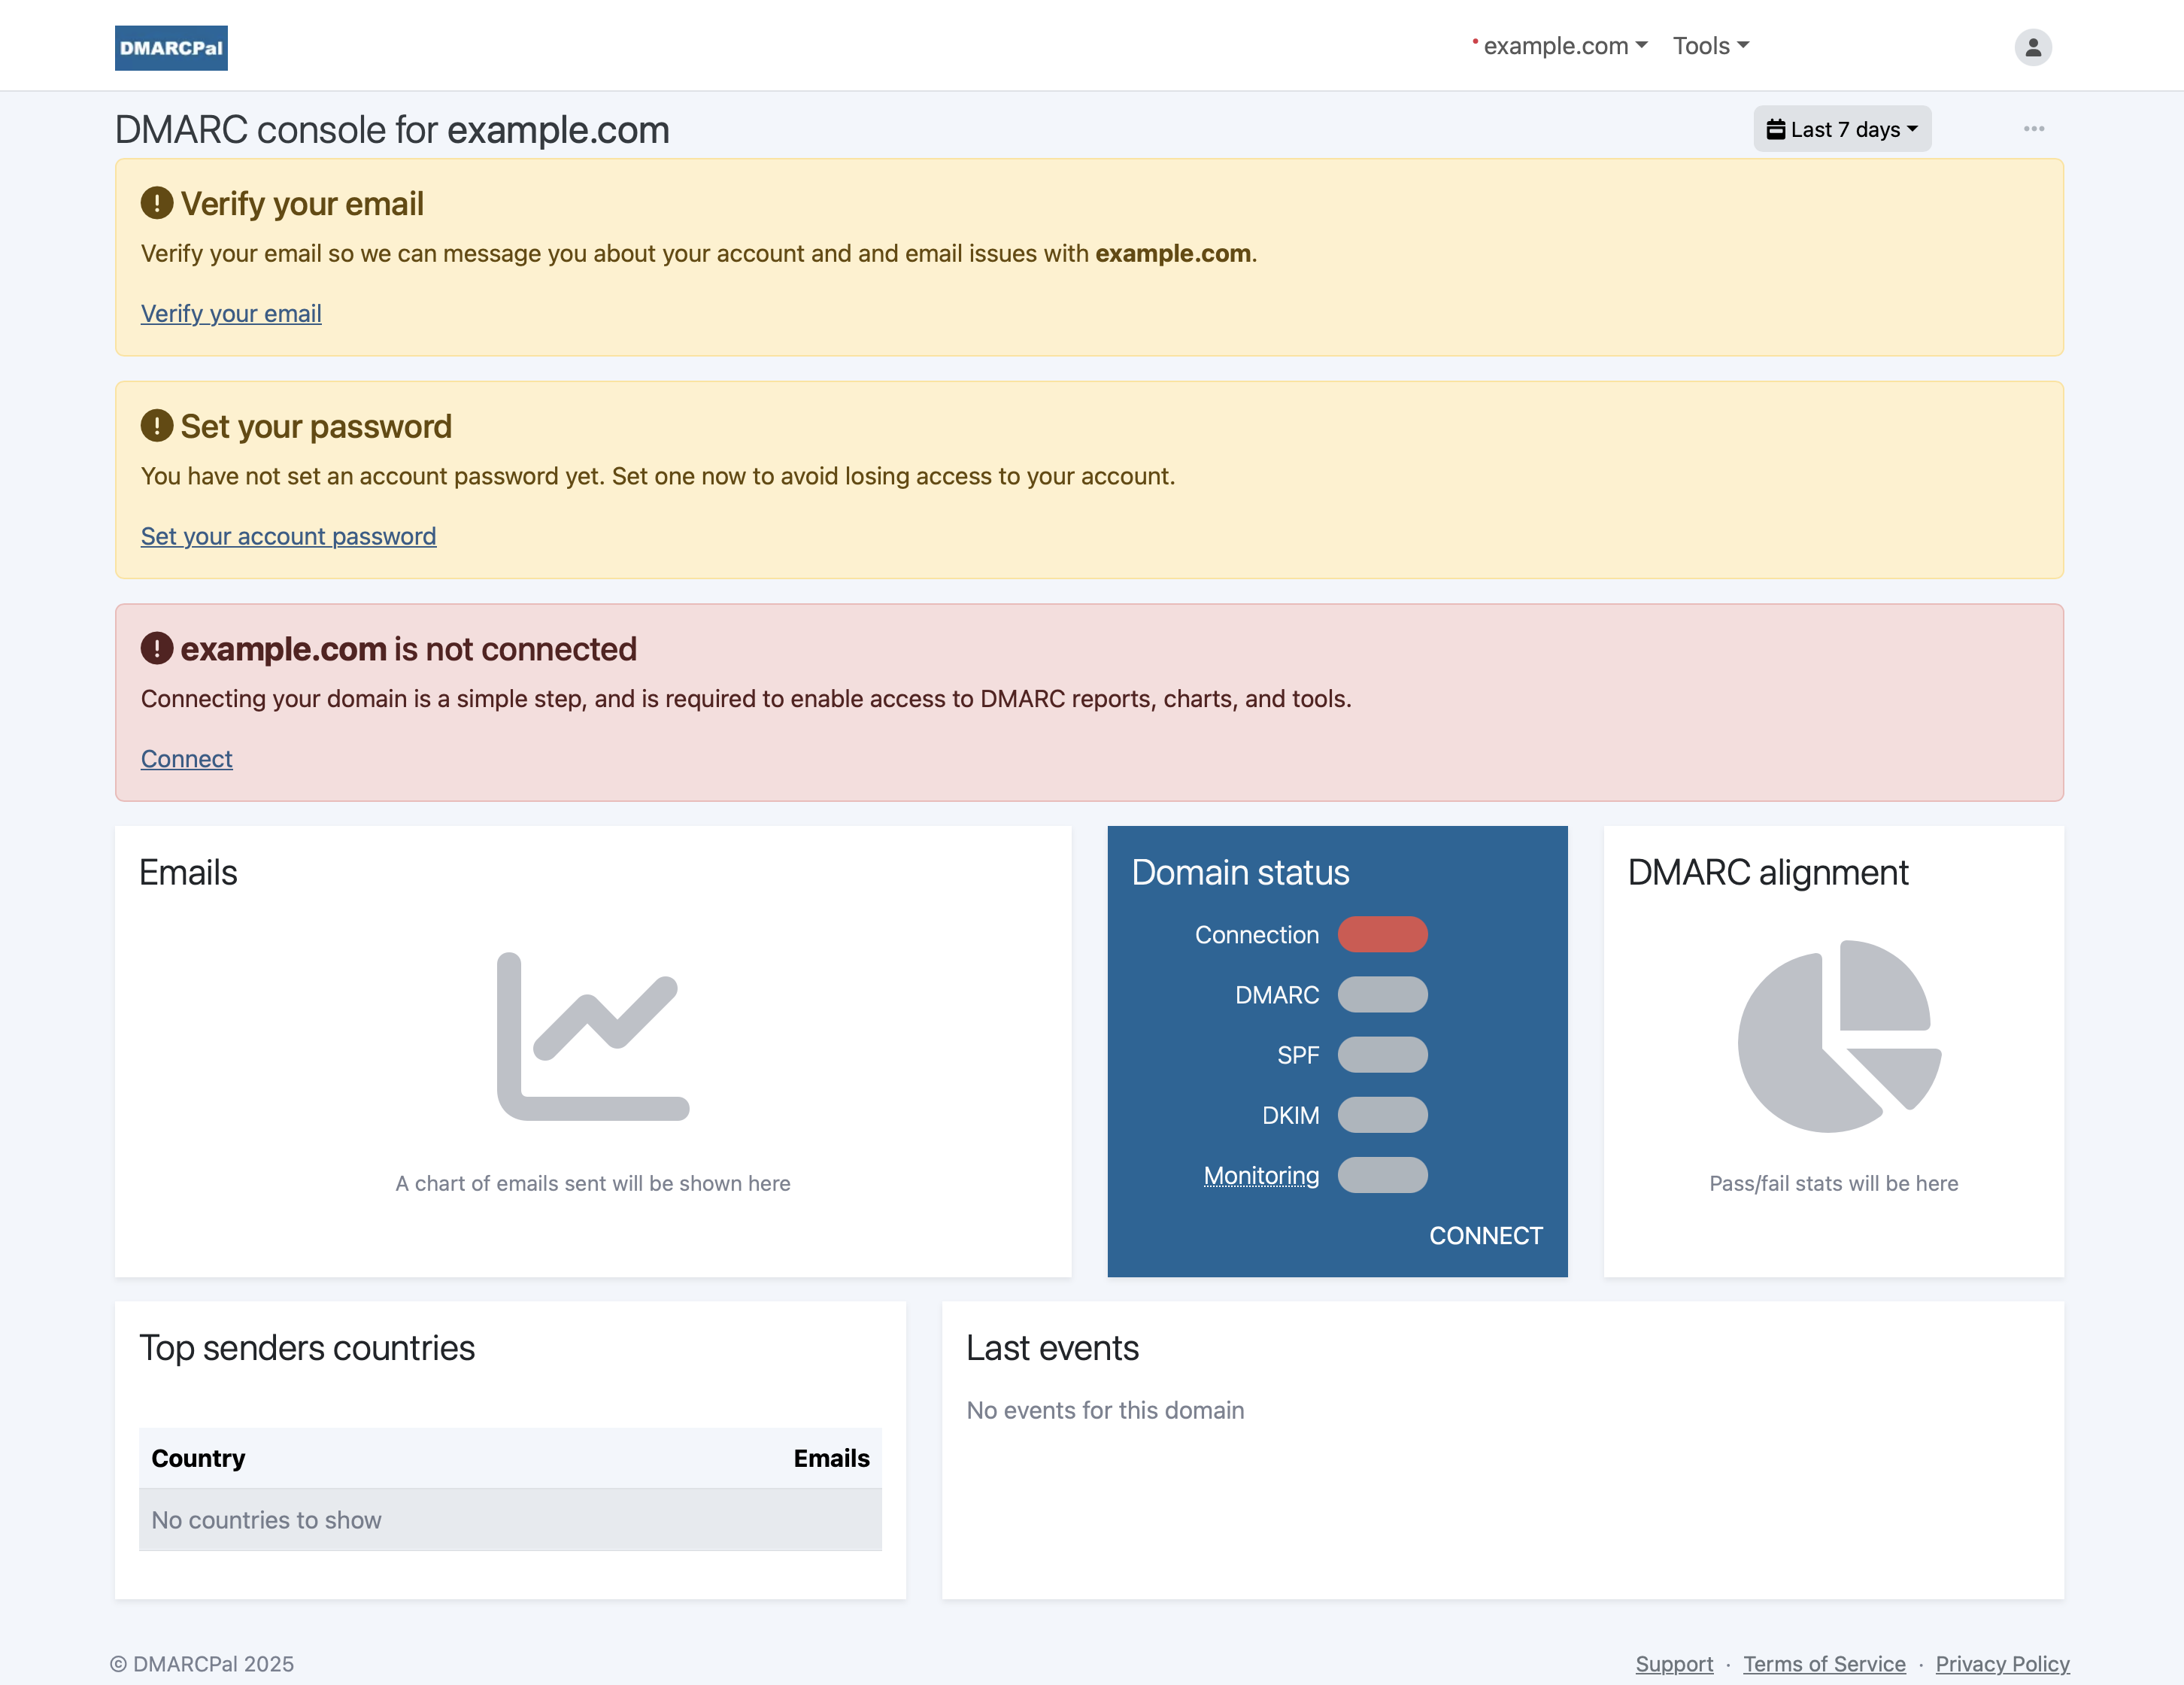Click the red Connection status pill

pos(1382,934)
